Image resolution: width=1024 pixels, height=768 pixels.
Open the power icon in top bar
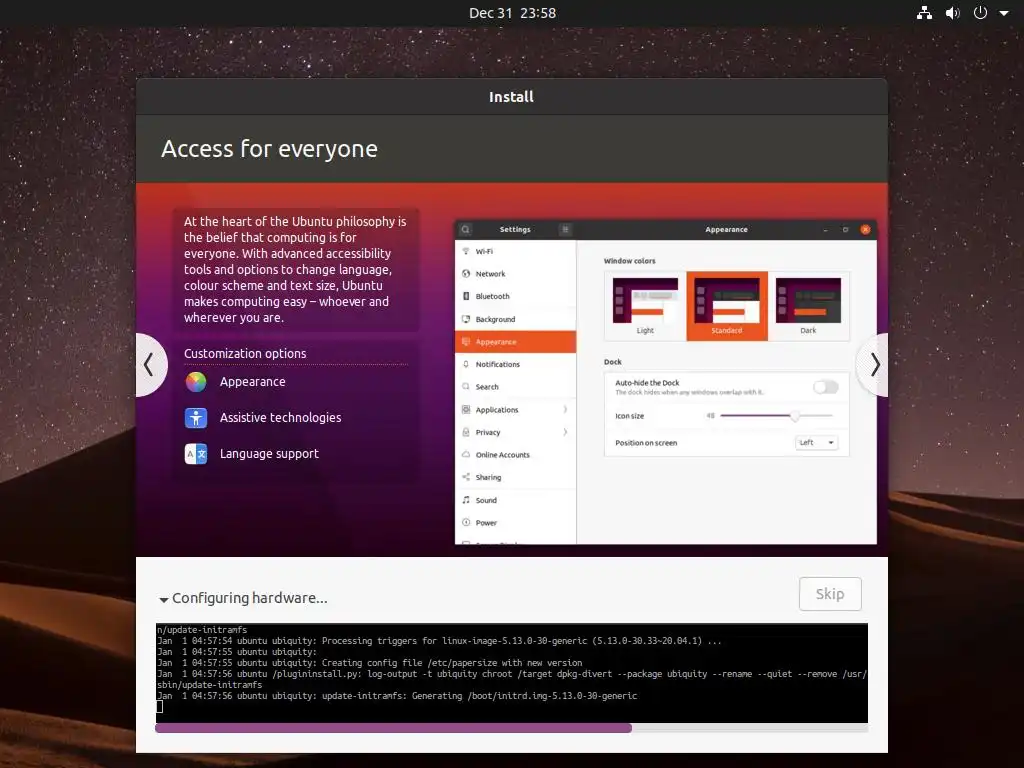coord(980,13)
